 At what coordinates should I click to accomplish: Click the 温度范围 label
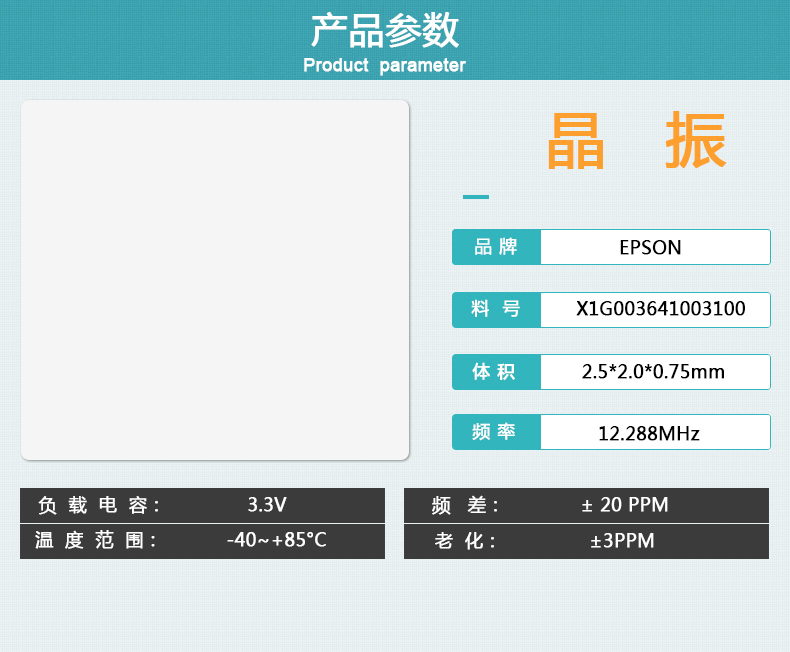tap(96, 541)
